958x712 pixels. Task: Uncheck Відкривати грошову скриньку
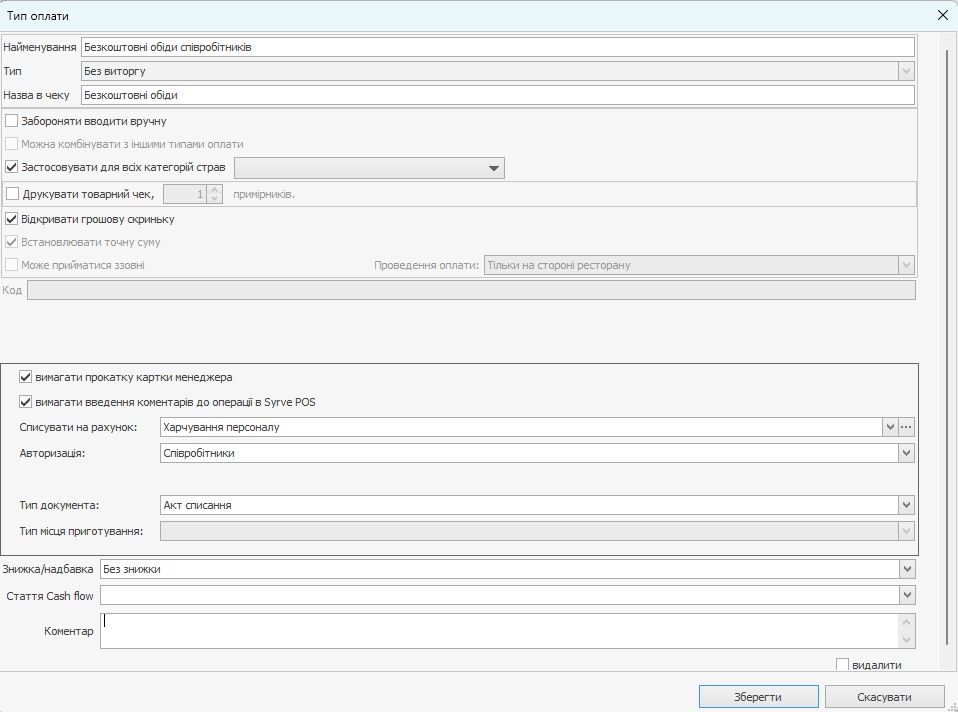12,219
